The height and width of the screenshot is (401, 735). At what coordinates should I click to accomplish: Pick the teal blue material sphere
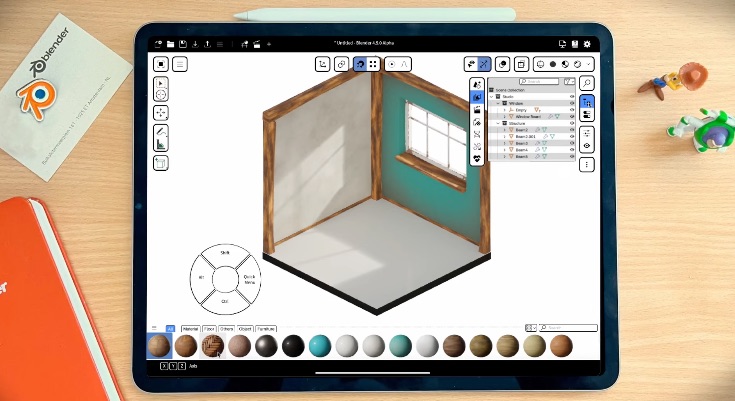click(x=320, y=346)
